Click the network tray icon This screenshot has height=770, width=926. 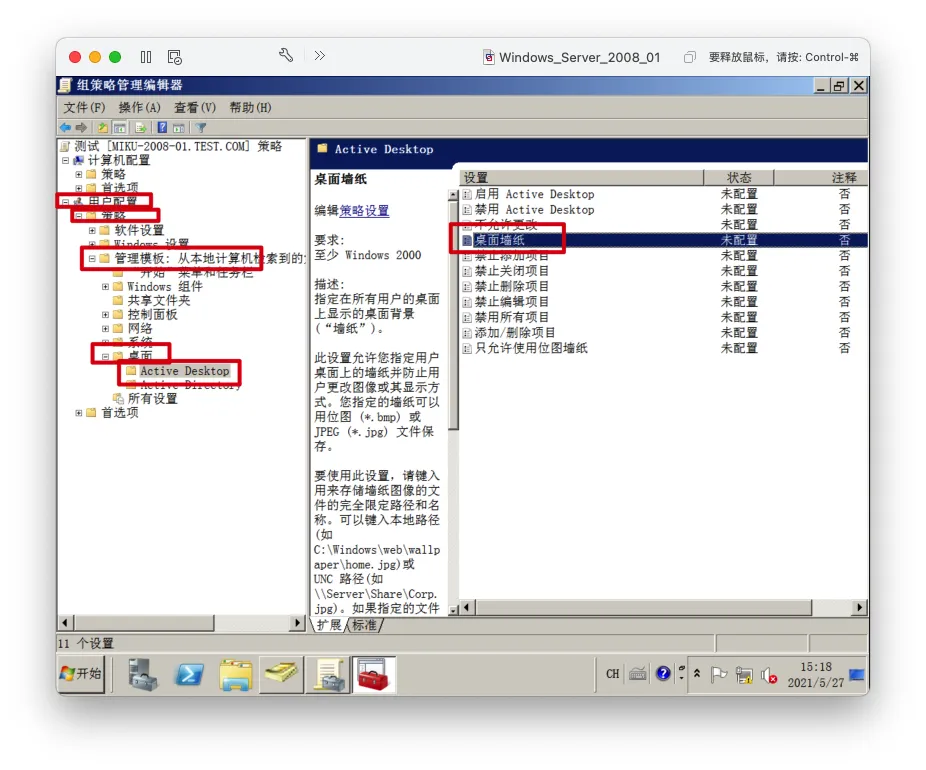click(x=744, y=675)
